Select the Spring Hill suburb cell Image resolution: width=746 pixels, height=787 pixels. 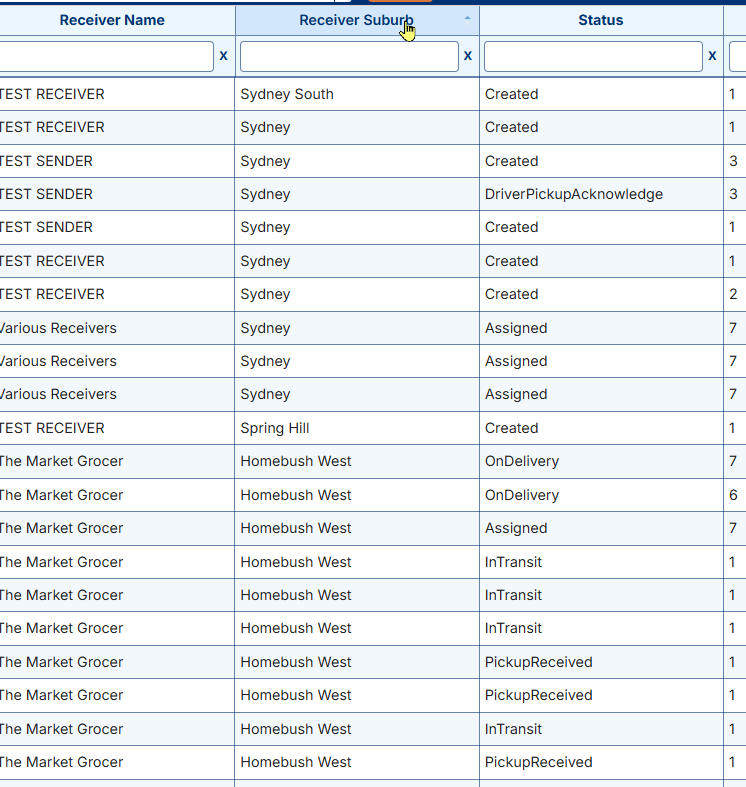275,428
